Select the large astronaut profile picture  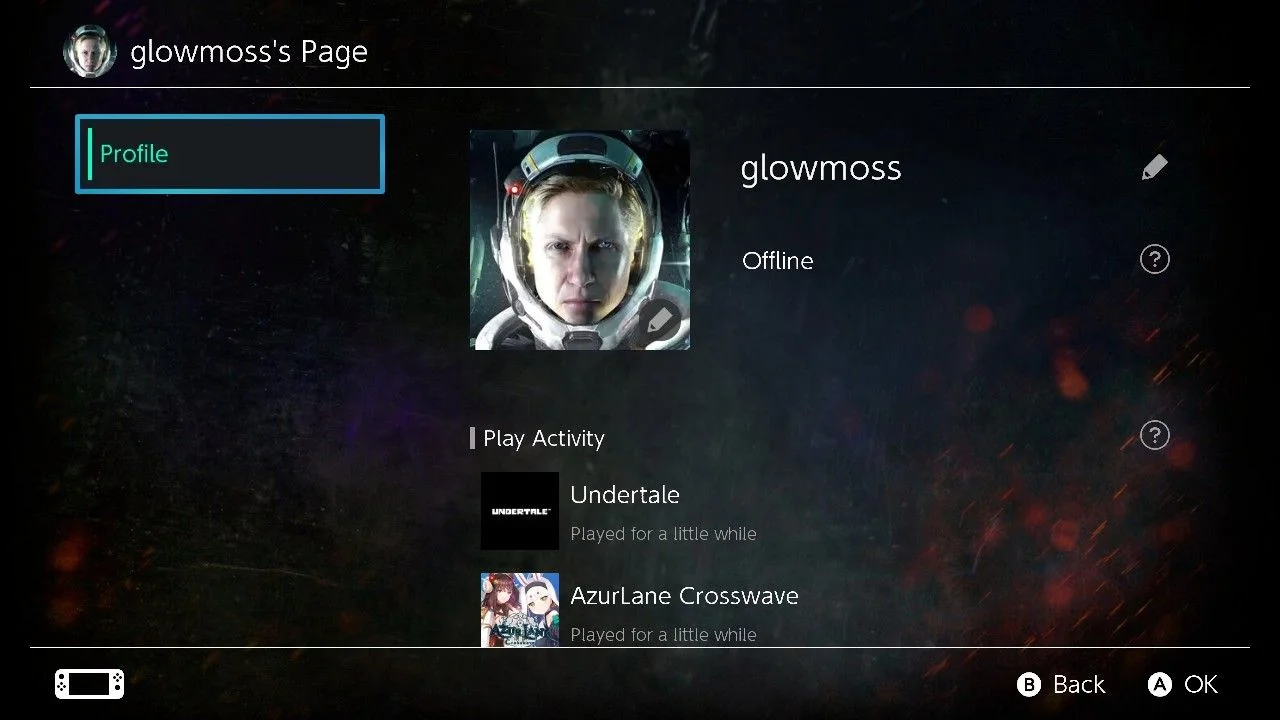click(580, 240)
